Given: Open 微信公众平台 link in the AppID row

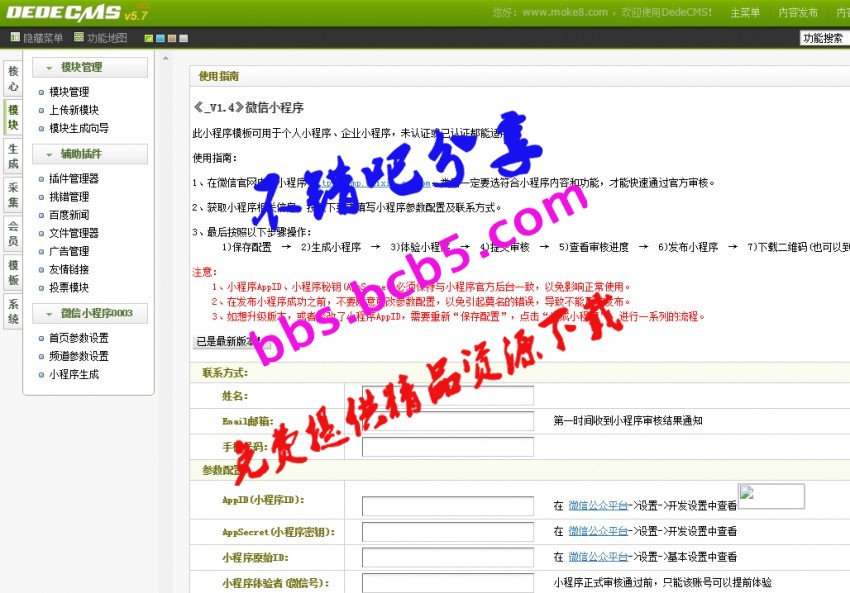Looking at the screenshot, I should (x=598, y=506).
